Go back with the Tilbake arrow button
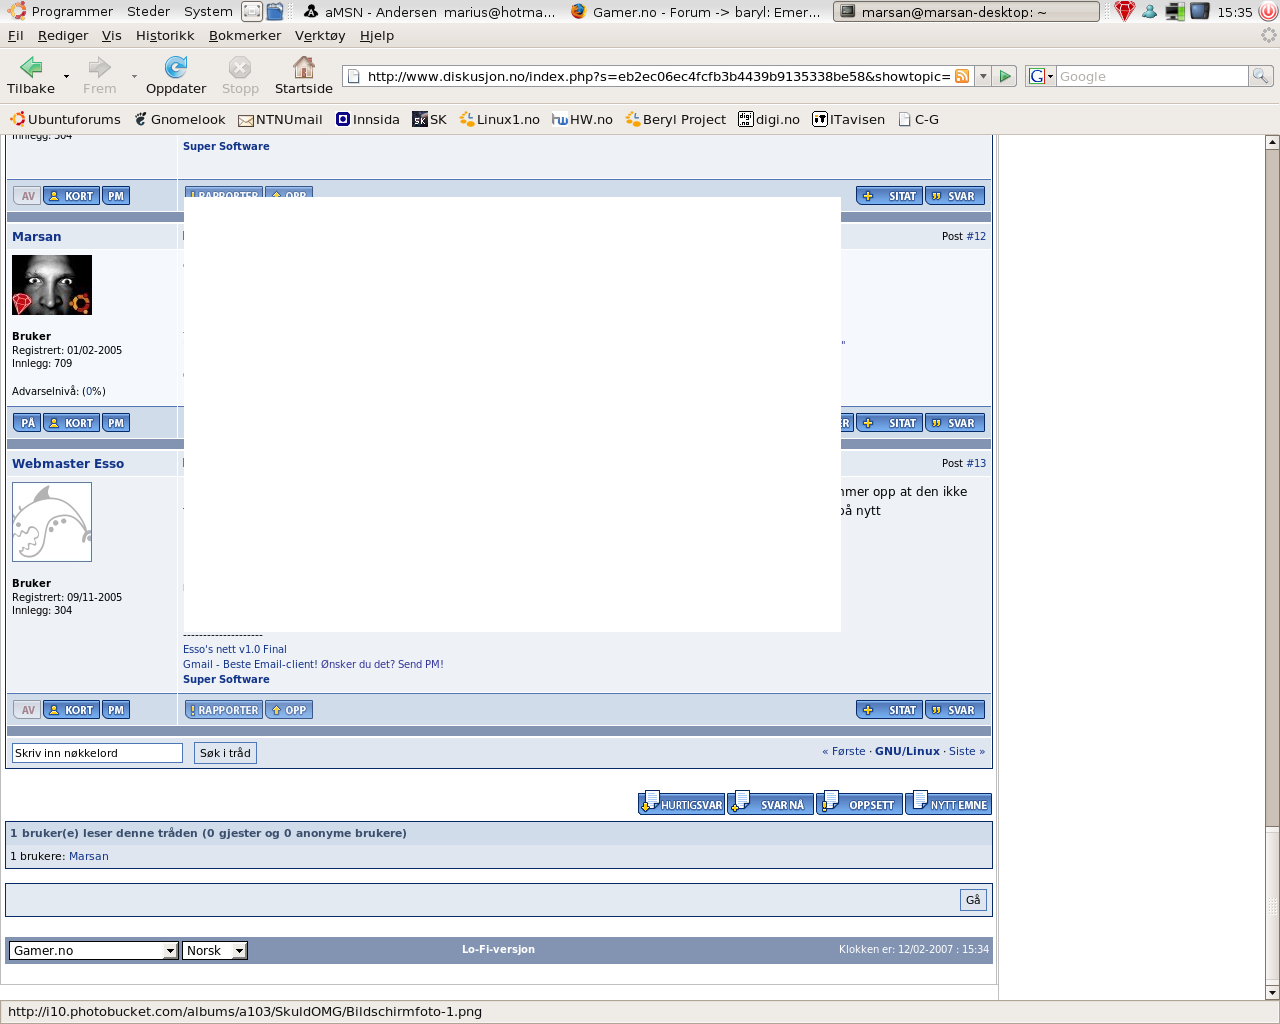 (31, 76)
